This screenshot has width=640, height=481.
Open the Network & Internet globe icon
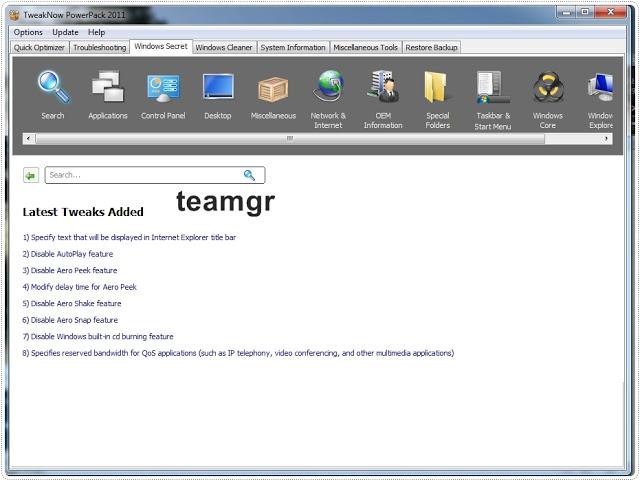tap(328, 86)
